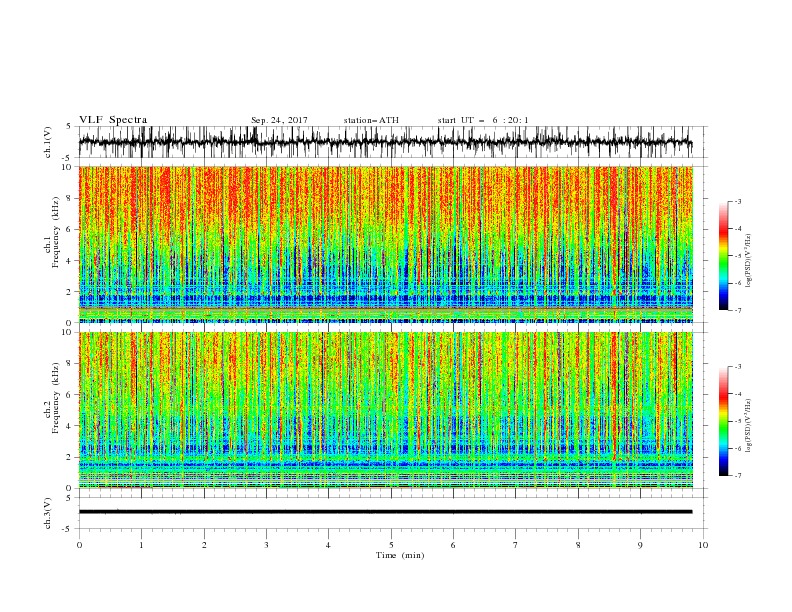
Task: Click time axis tick label "4"
Action: tap(328, 545)
